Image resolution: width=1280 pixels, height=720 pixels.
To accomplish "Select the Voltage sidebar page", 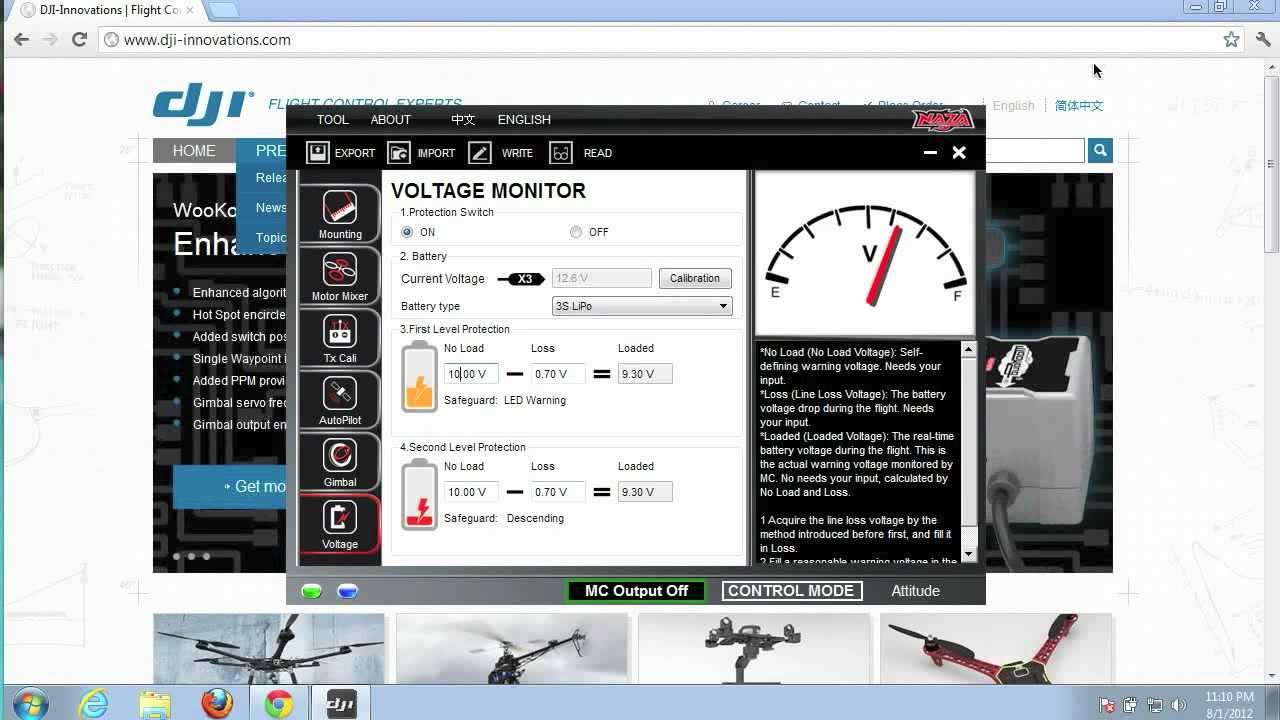I will pos(340,524).
